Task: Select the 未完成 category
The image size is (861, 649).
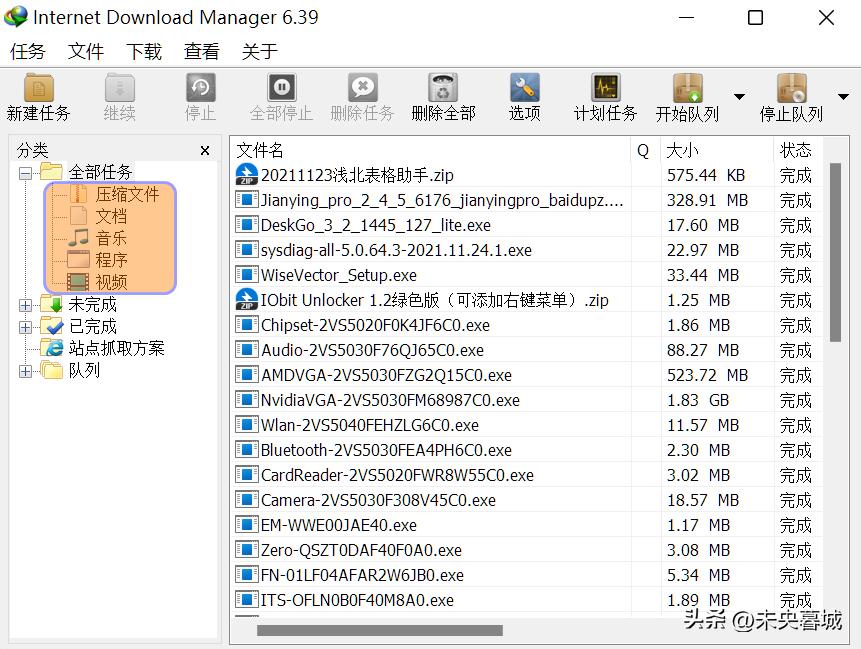Action: tap(93, 304)
